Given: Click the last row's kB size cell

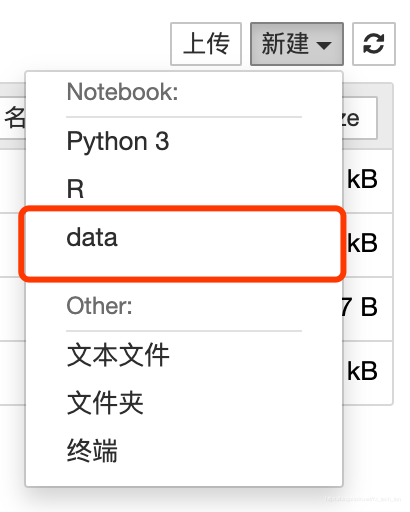Looking at the screenshot, I should click(362, 371).
